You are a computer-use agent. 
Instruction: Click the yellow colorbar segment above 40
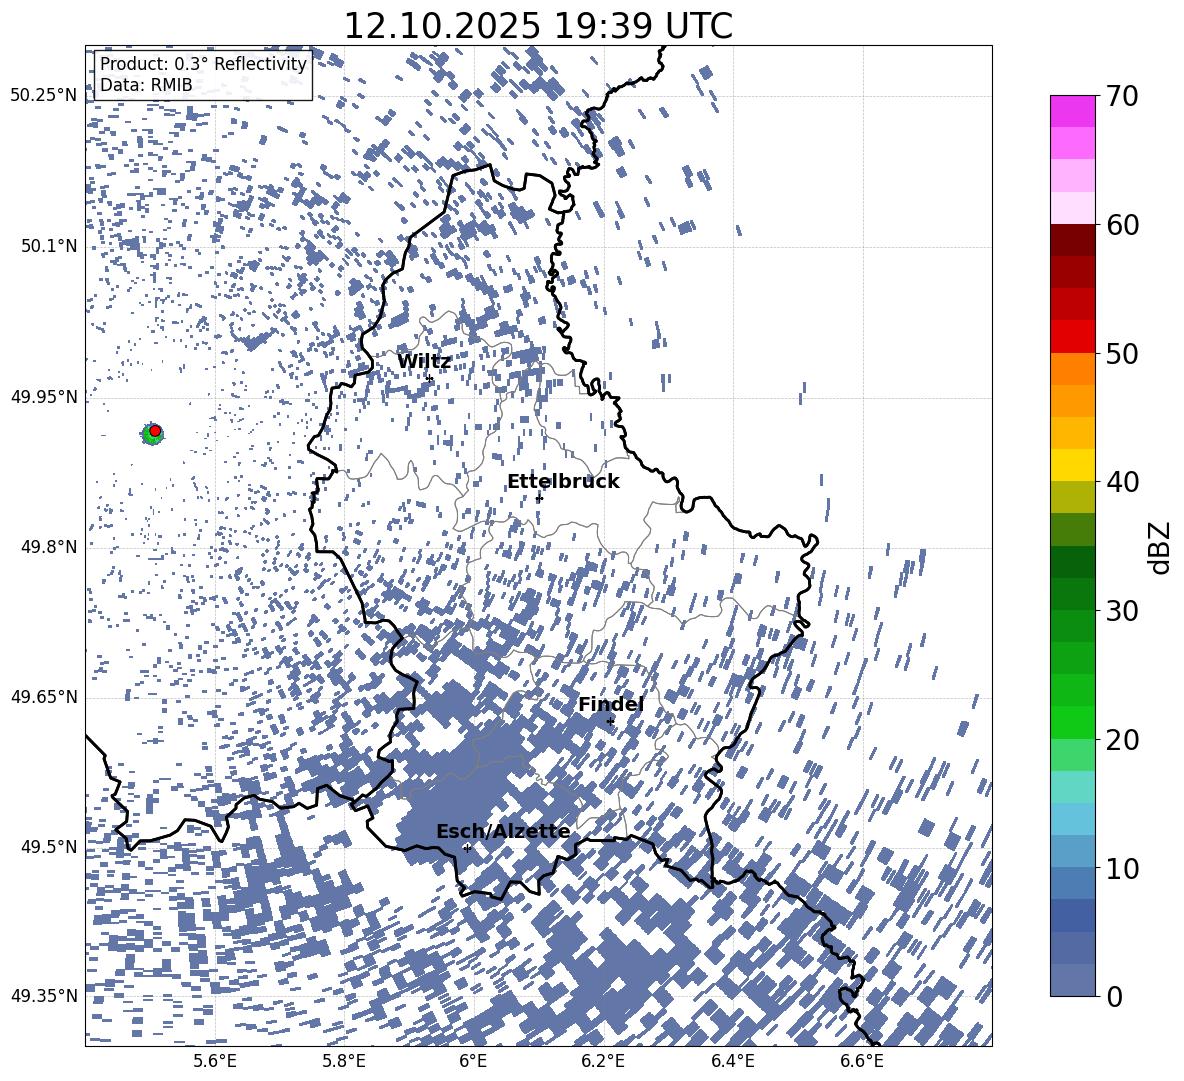pyautogui.click(x=1072, y=465)
